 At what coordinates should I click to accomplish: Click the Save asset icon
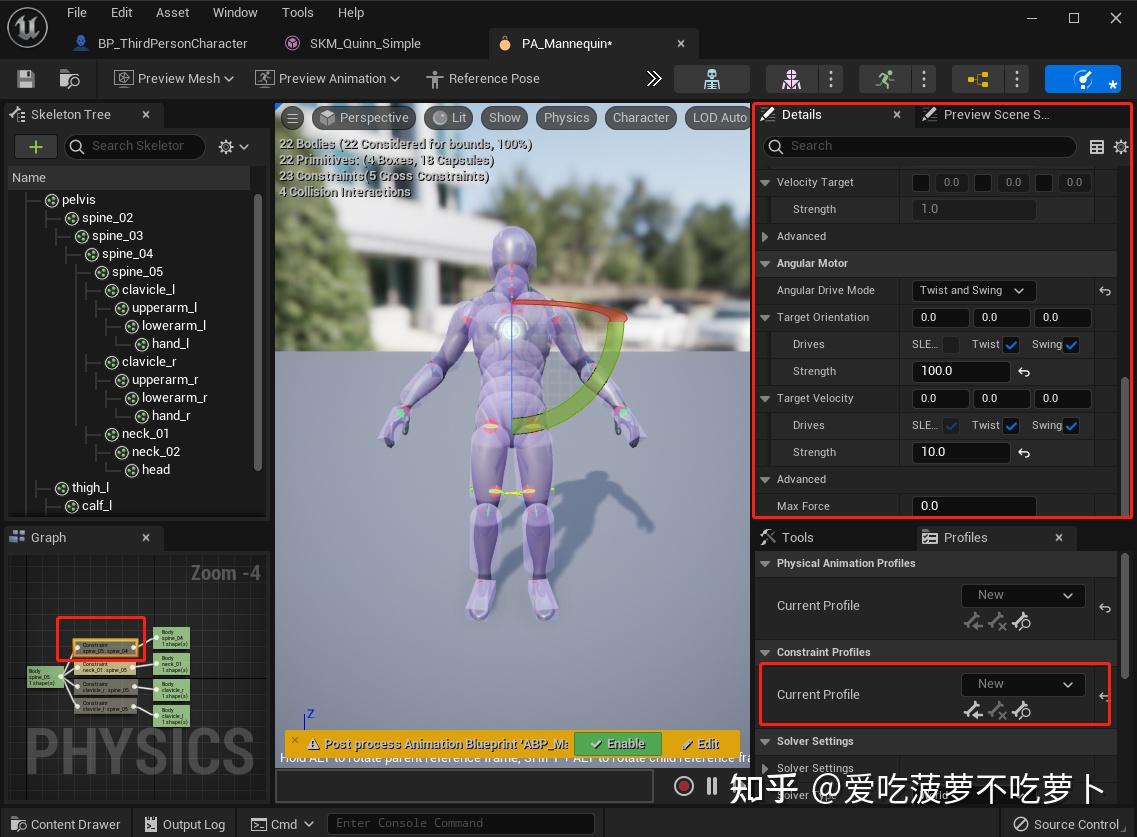click(x=25, y=78)
